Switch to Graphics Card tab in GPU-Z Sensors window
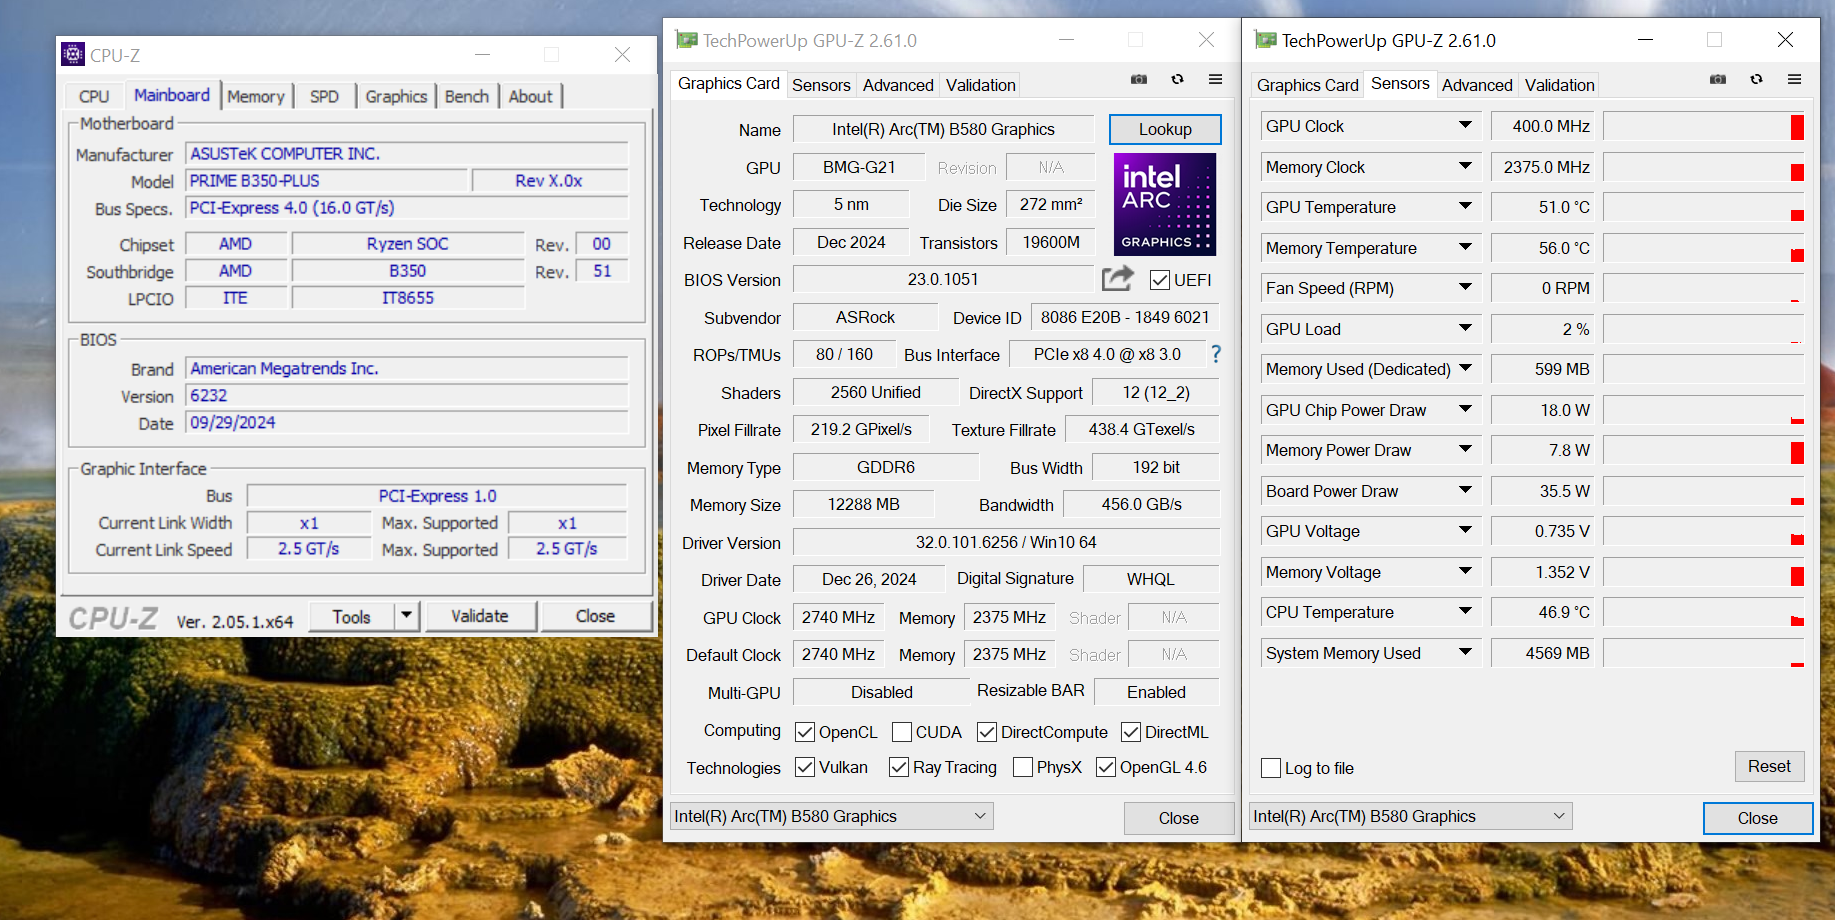The width and height of the screenshot is (1835, 920). [1308, 85]
